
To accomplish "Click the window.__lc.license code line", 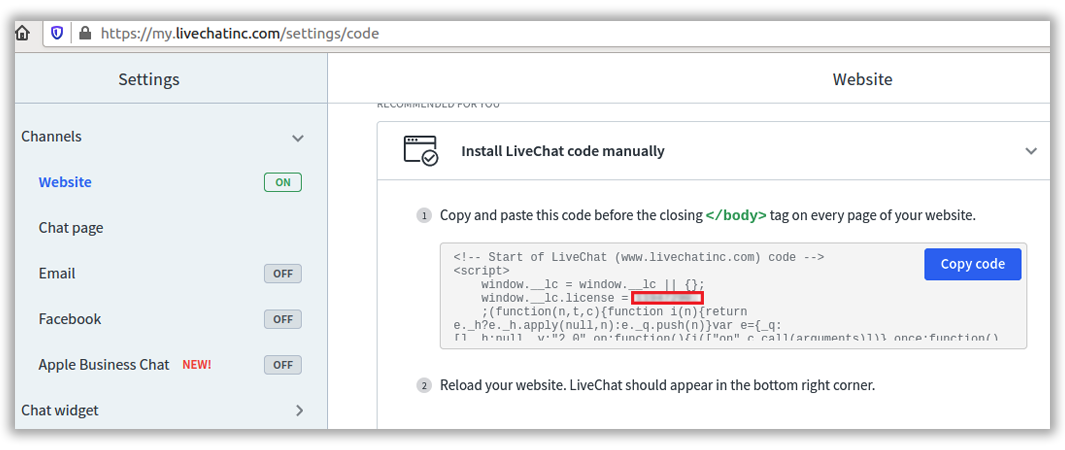I will point(591,298).
